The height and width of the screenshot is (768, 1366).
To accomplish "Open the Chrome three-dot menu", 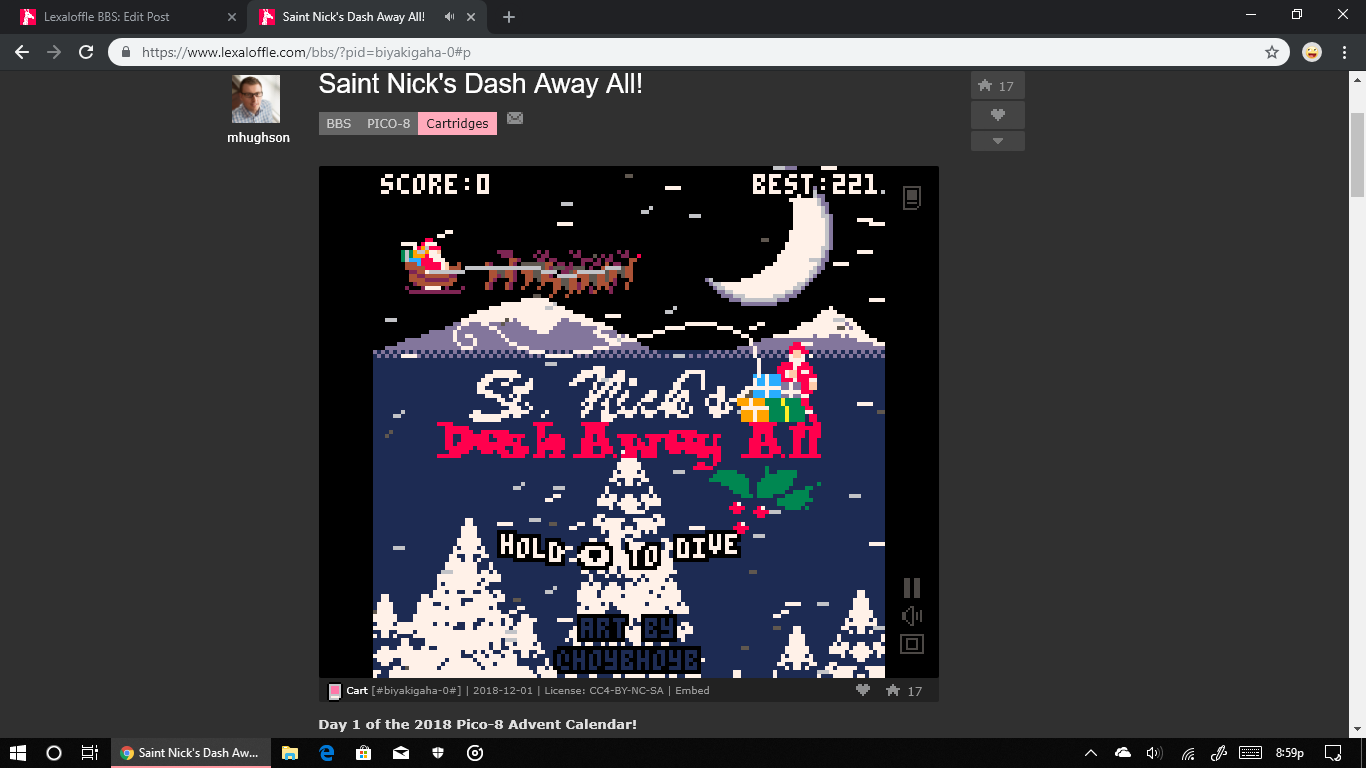I will click(1344, 52).
